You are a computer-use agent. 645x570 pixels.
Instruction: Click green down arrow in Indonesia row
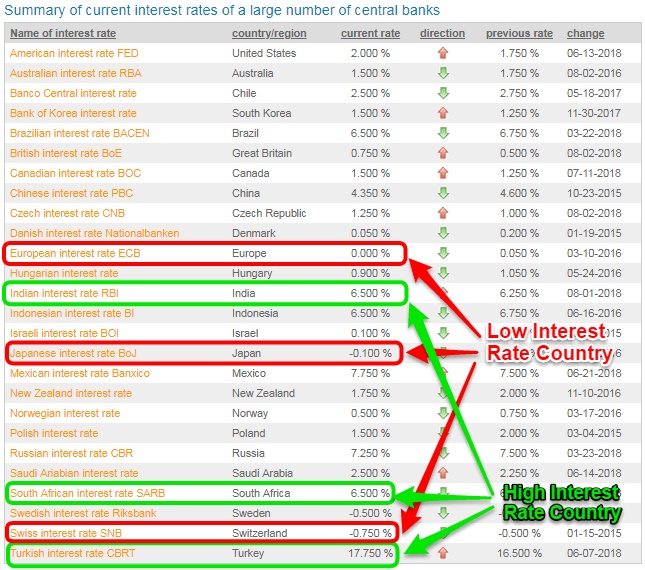(x=443, y=313)
